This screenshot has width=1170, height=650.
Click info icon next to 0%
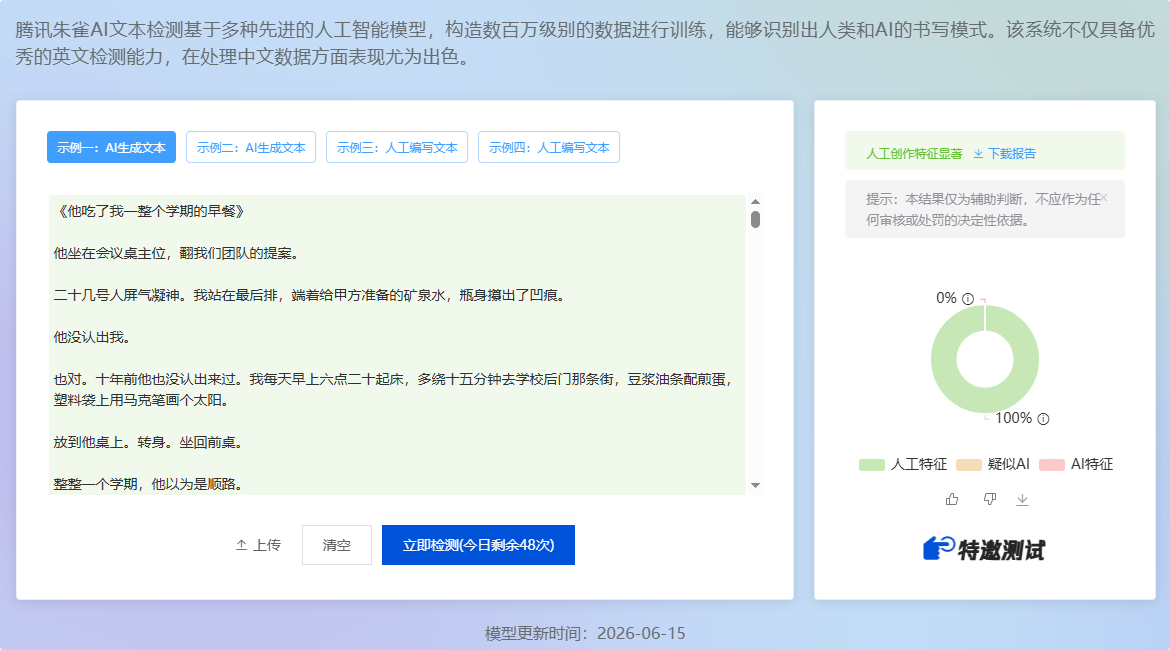pos(968,299)
